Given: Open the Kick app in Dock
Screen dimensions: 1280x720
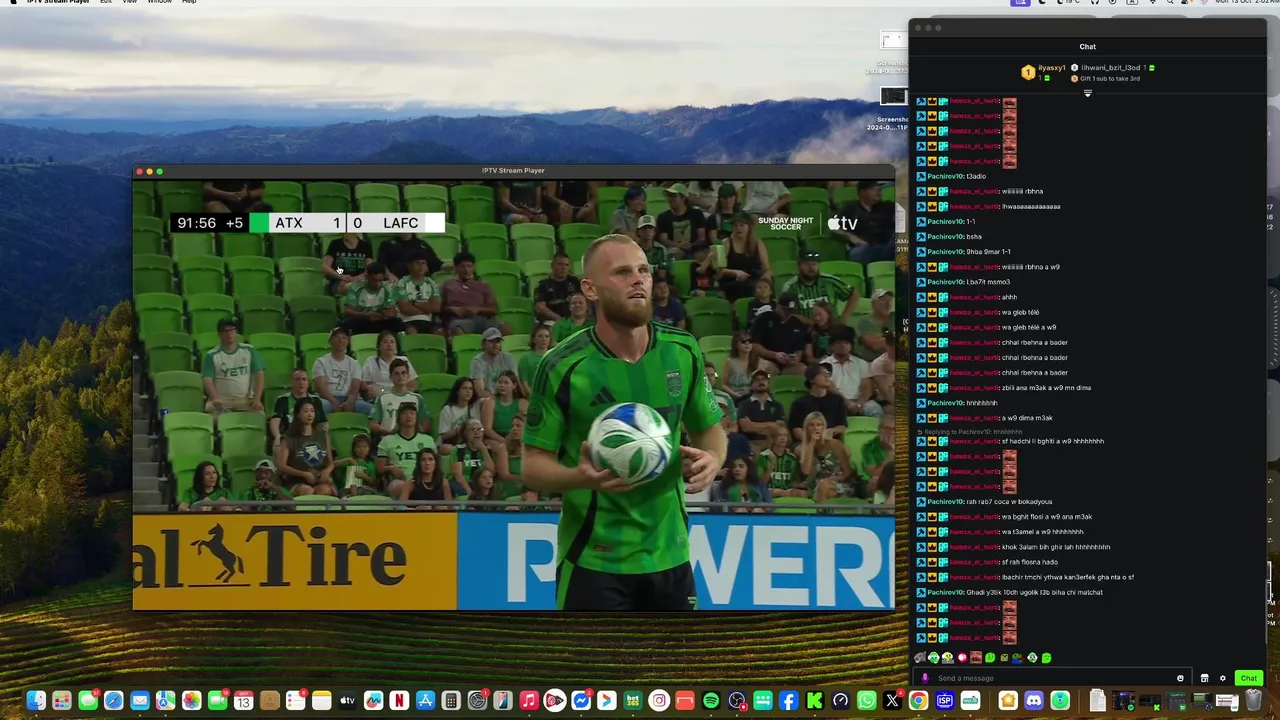Looking at the screenshot, I should [814, 701].
